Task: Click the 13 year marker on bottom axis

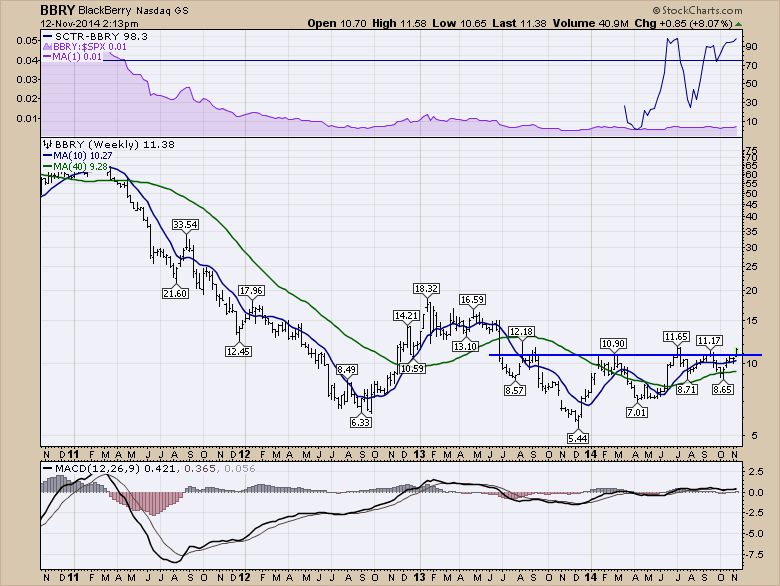Action: (x=419, y=577)
